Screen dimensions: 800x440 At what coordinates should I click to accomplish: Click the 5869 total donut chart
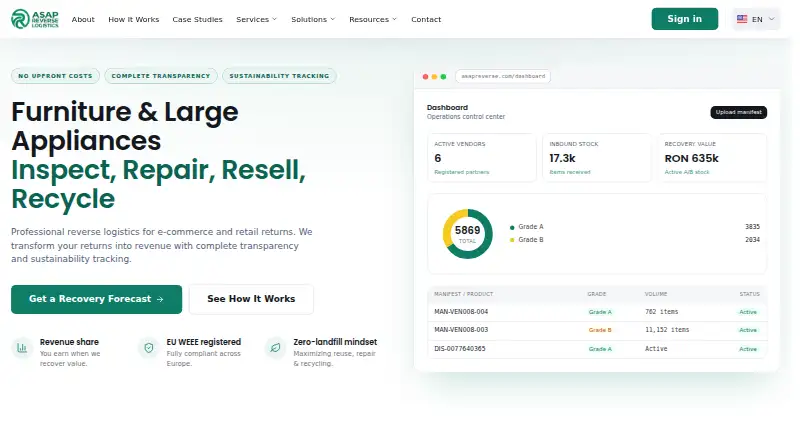[467, 234]
